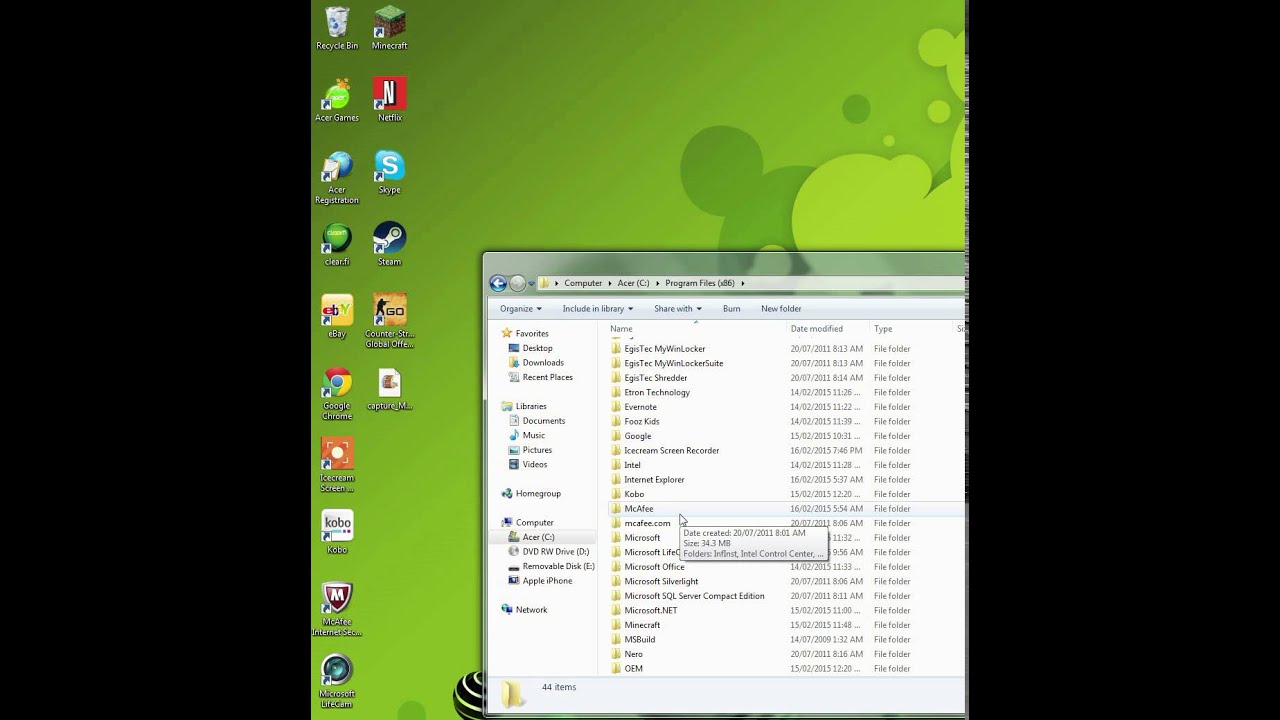This screenshot has width=1280, height=720.
Task: Select the Etron Technology folder
Action: [x=657, y=393]
